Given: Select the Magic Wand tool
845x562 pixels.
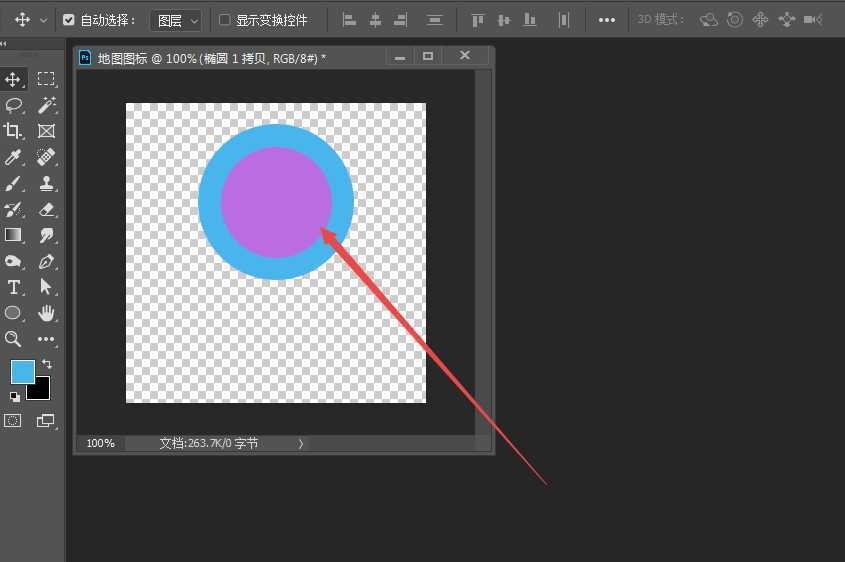Looking at the screenshot, I should (x=46, y=105).
